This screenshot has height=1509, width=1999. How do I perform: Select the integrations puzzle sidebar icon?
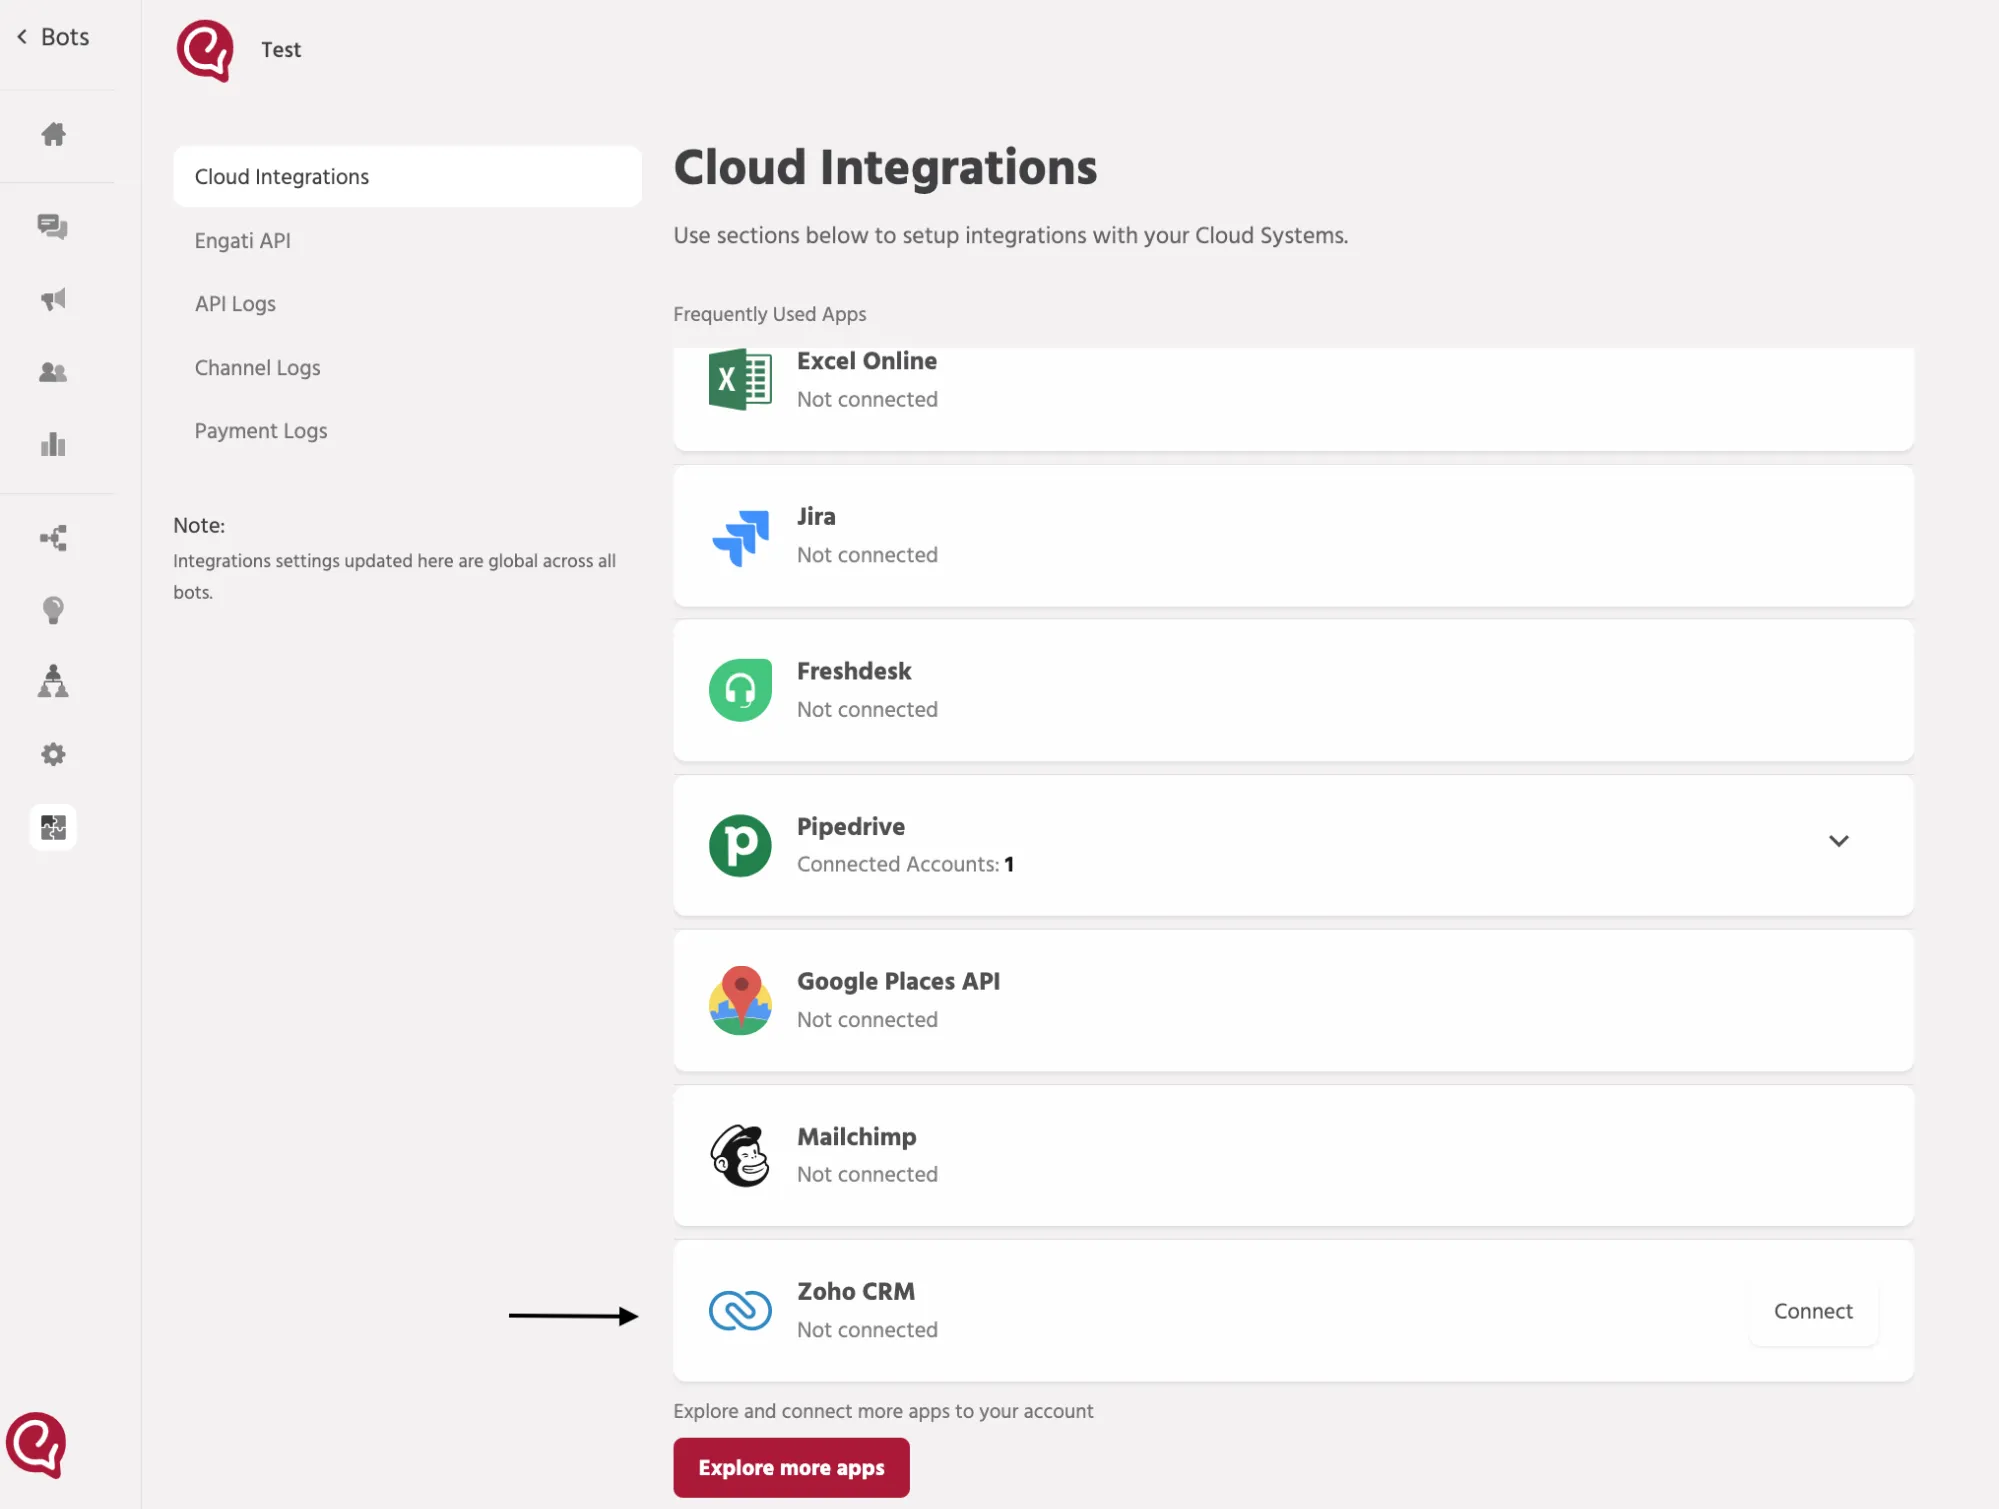click(53, 827)
